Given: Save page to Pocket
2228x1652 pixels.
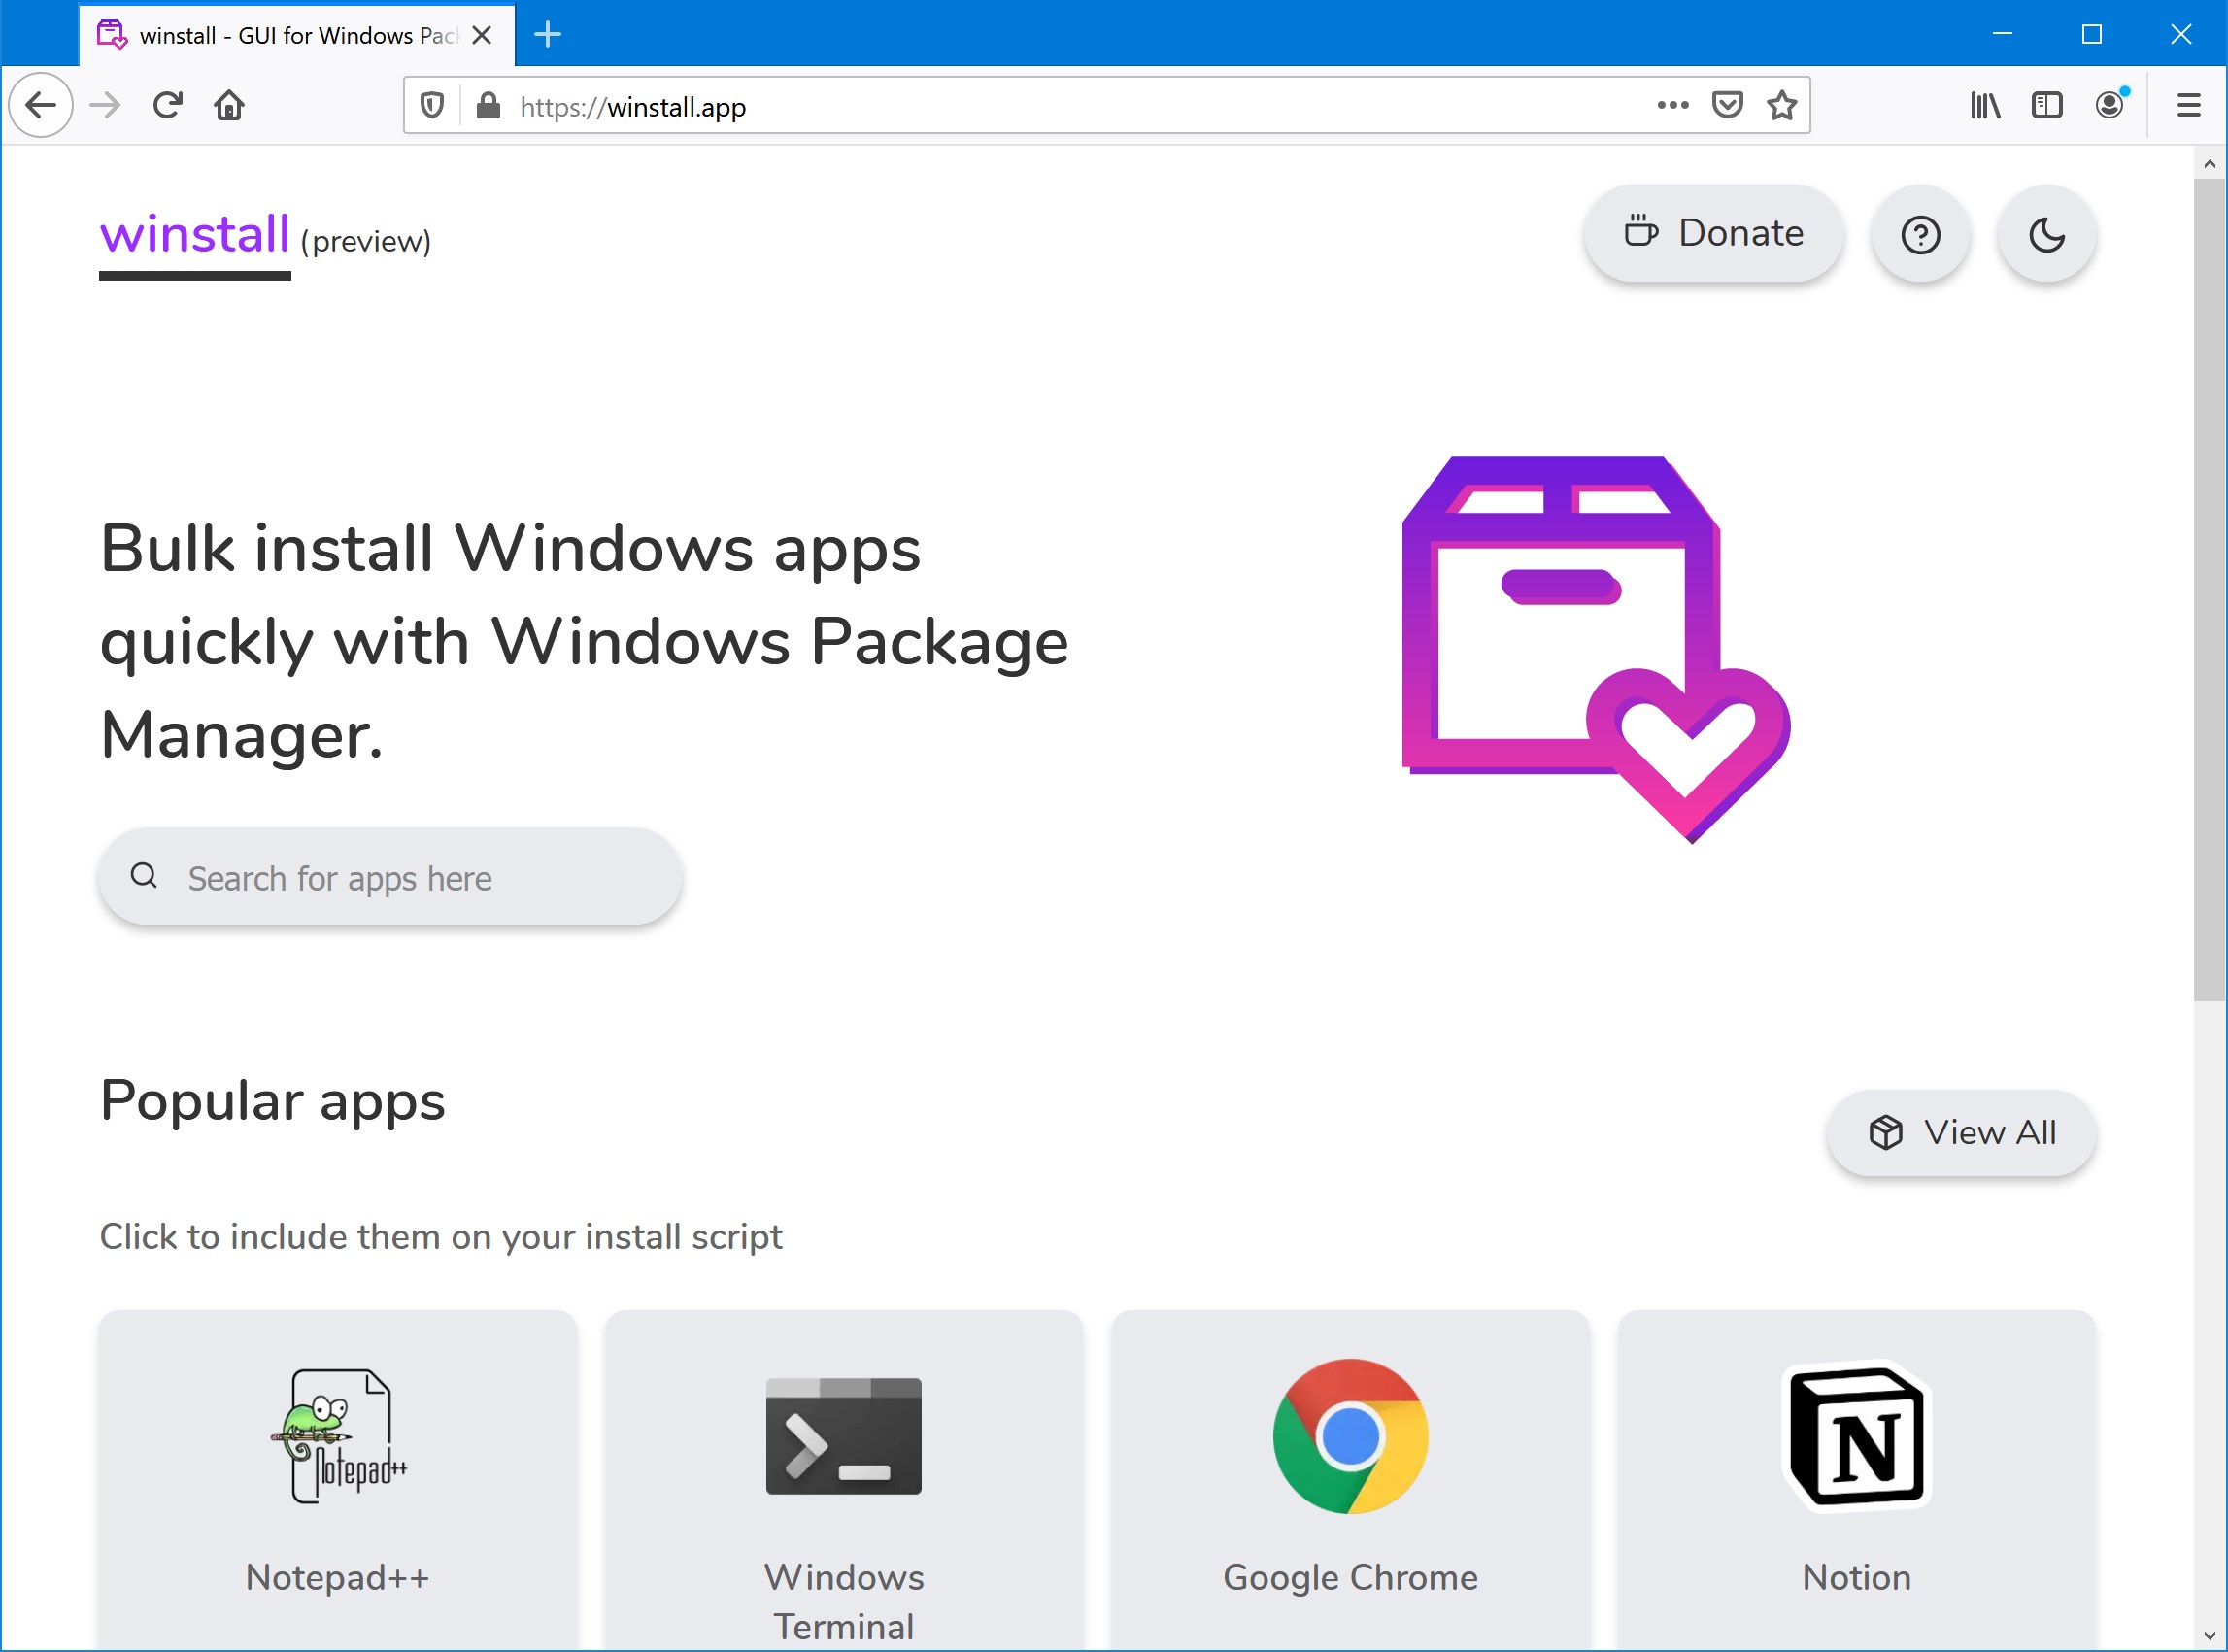Looking at the screenshot, I should coord(1728,105).
